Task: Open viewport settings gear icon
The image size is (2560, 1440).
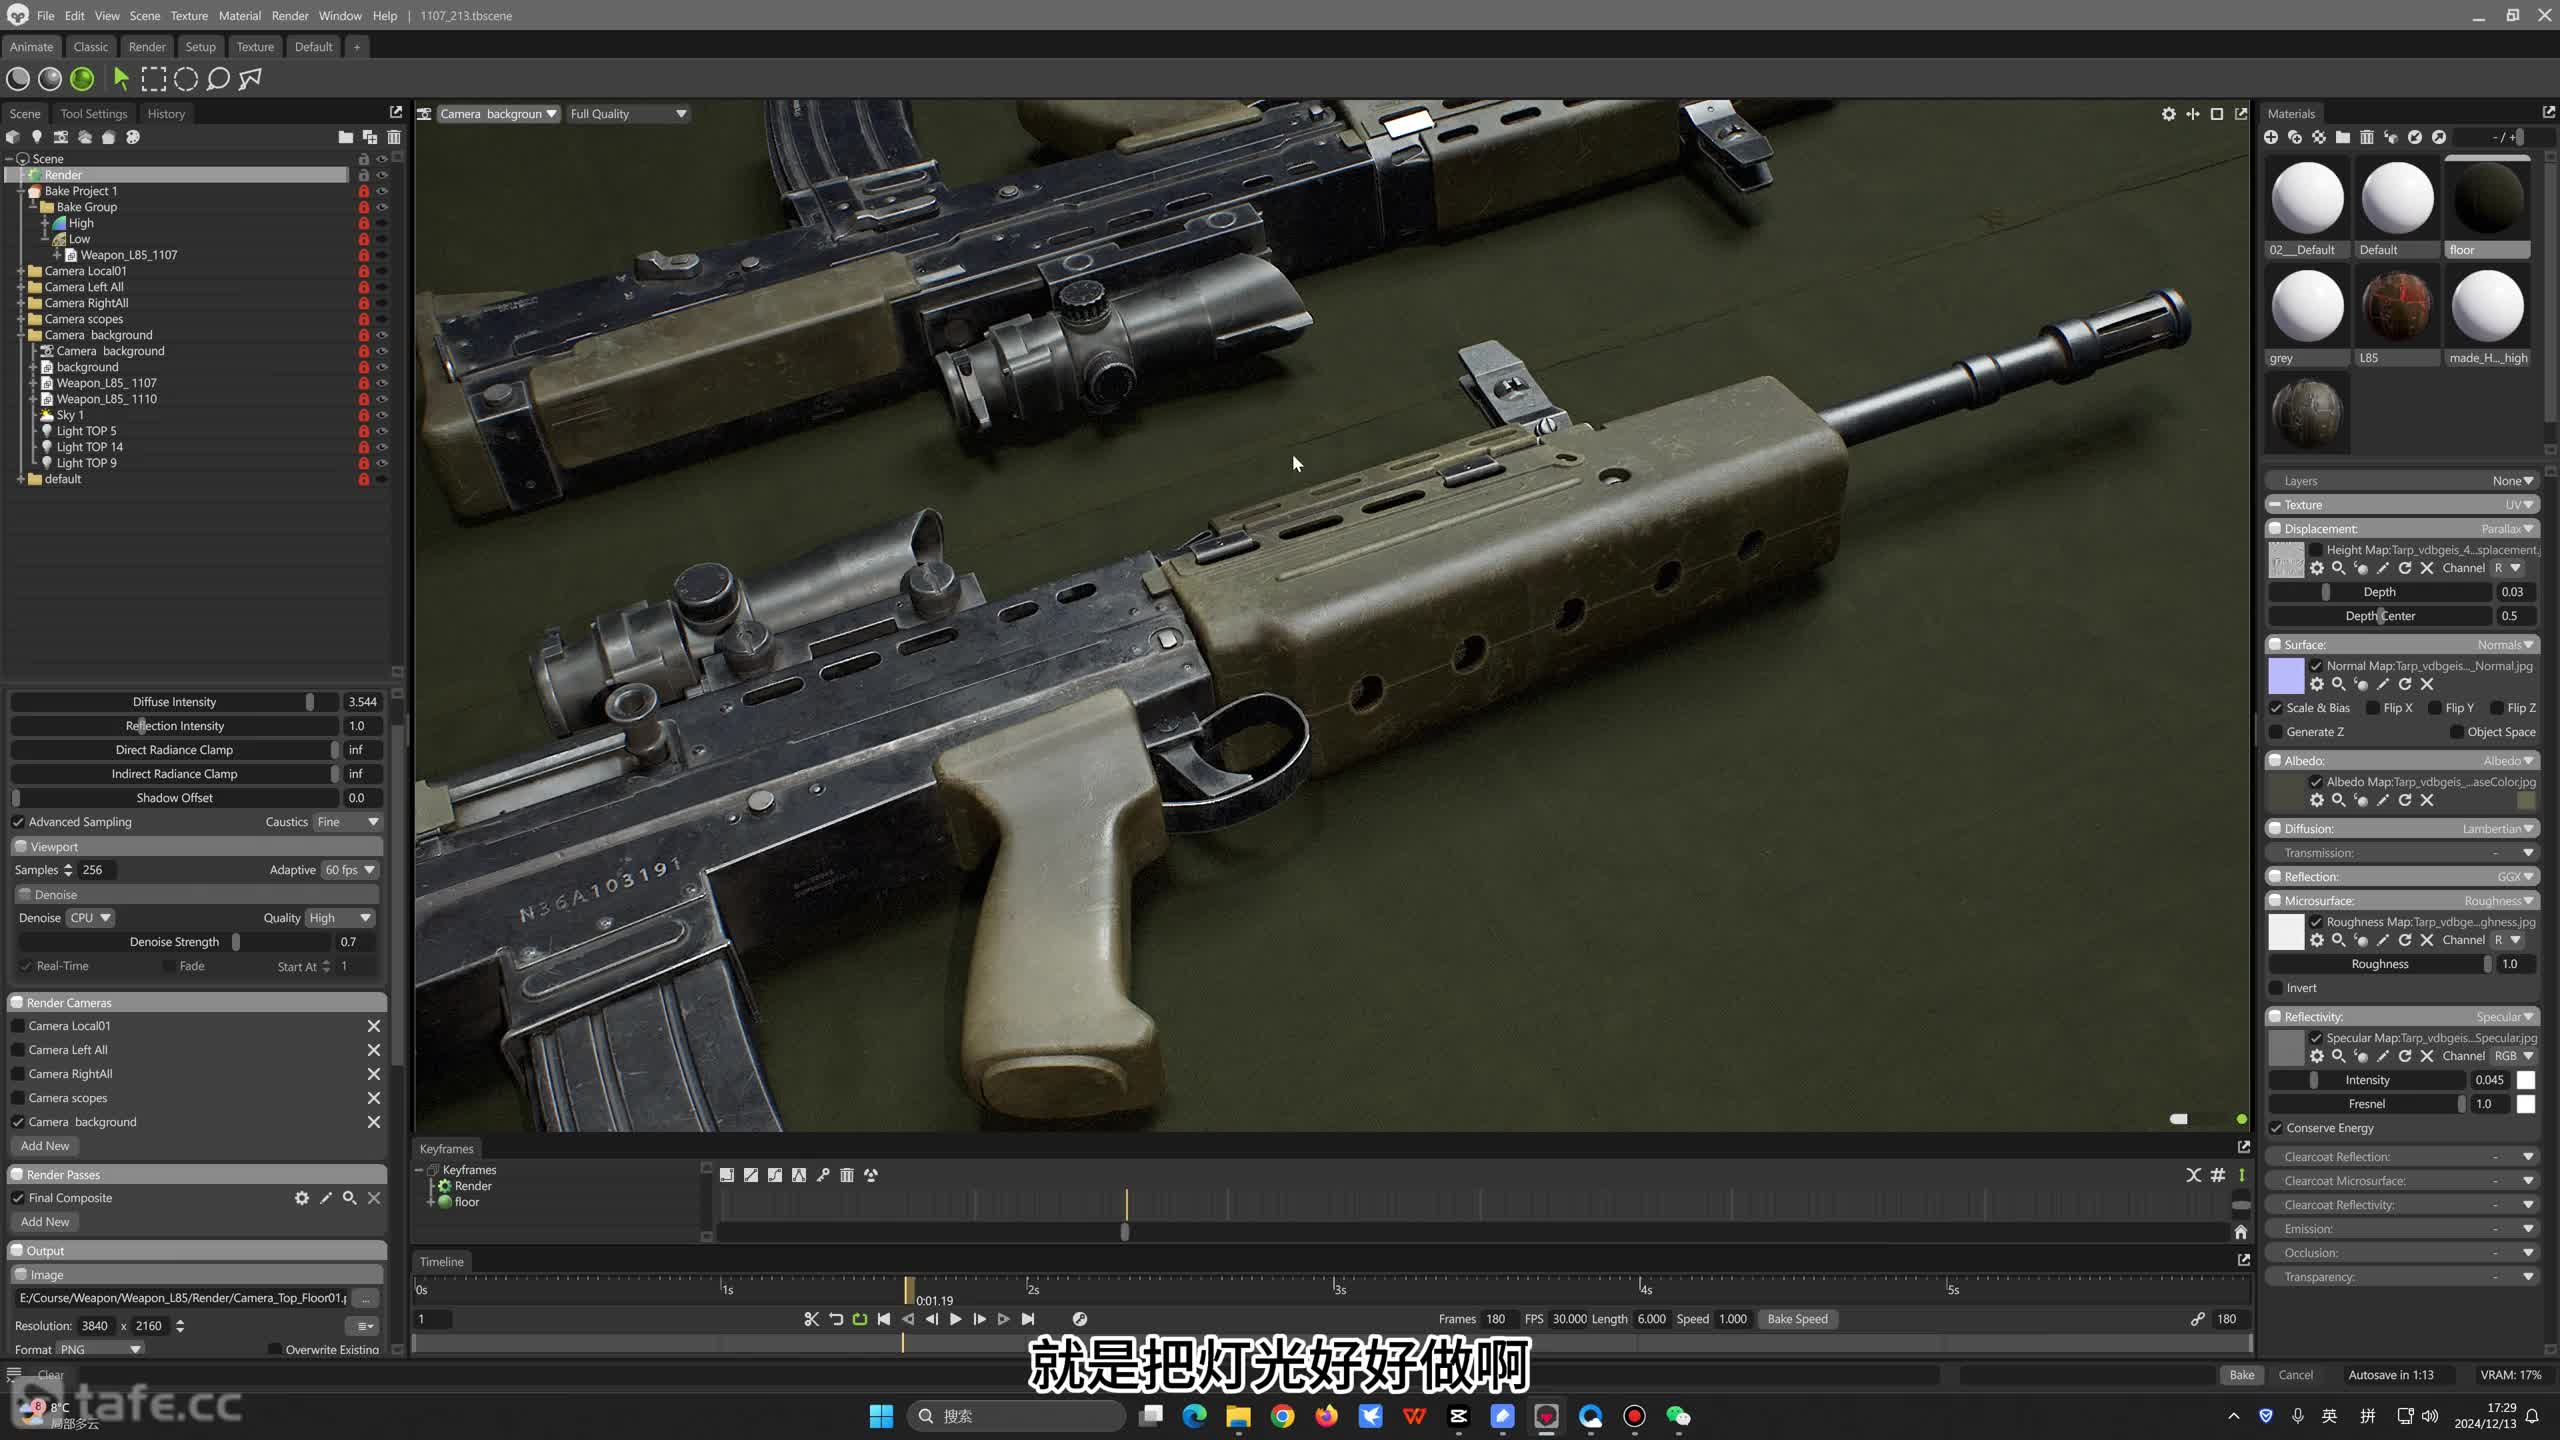Action: 2168,114
